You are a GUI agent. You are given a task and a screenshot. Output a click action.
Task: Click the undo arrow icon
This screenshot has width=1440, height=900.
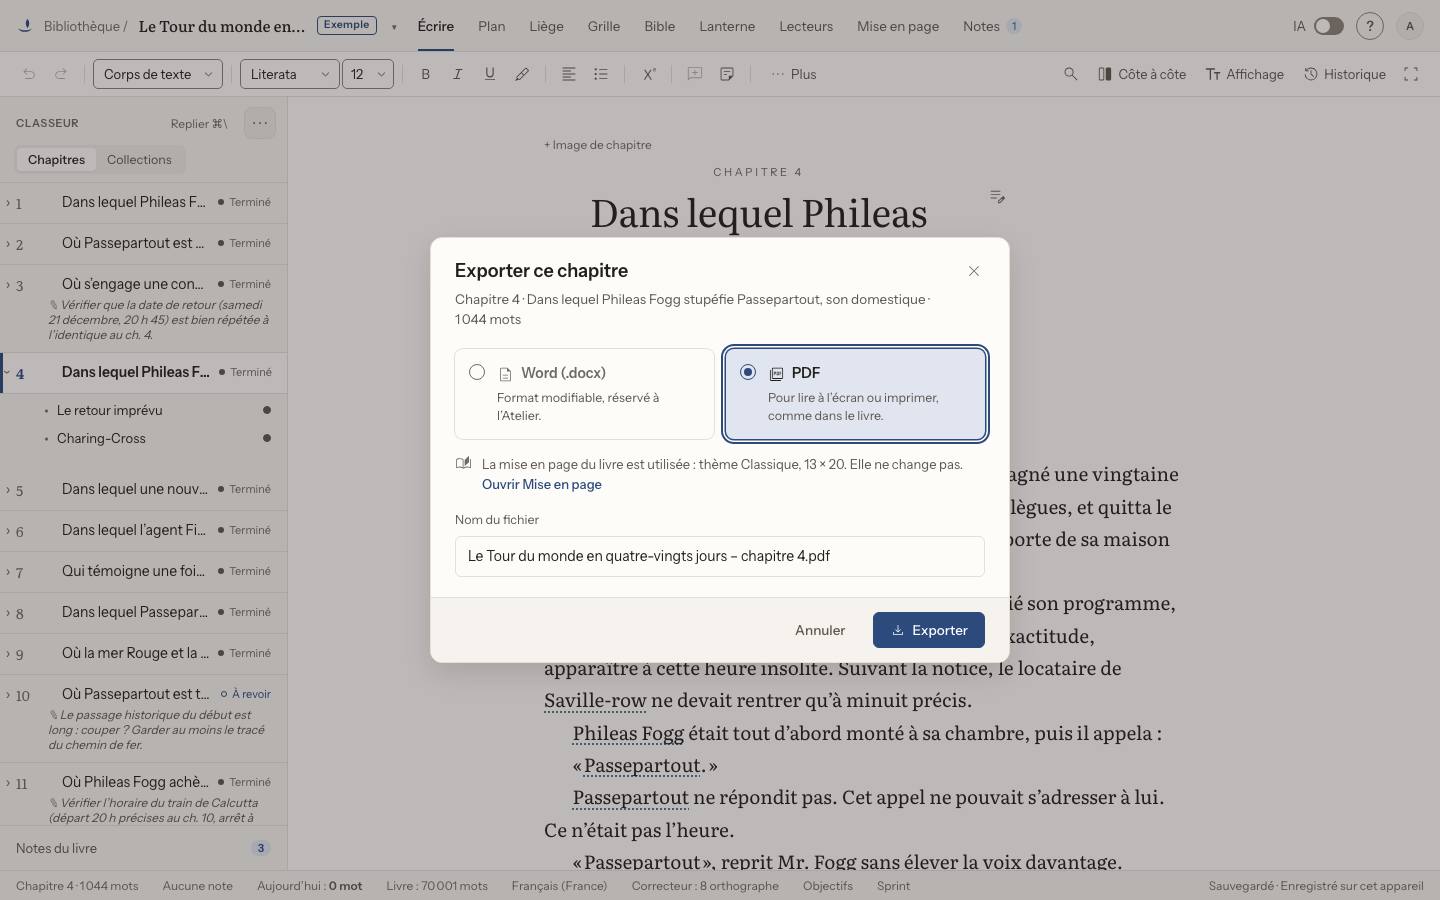tap(29, 74)
